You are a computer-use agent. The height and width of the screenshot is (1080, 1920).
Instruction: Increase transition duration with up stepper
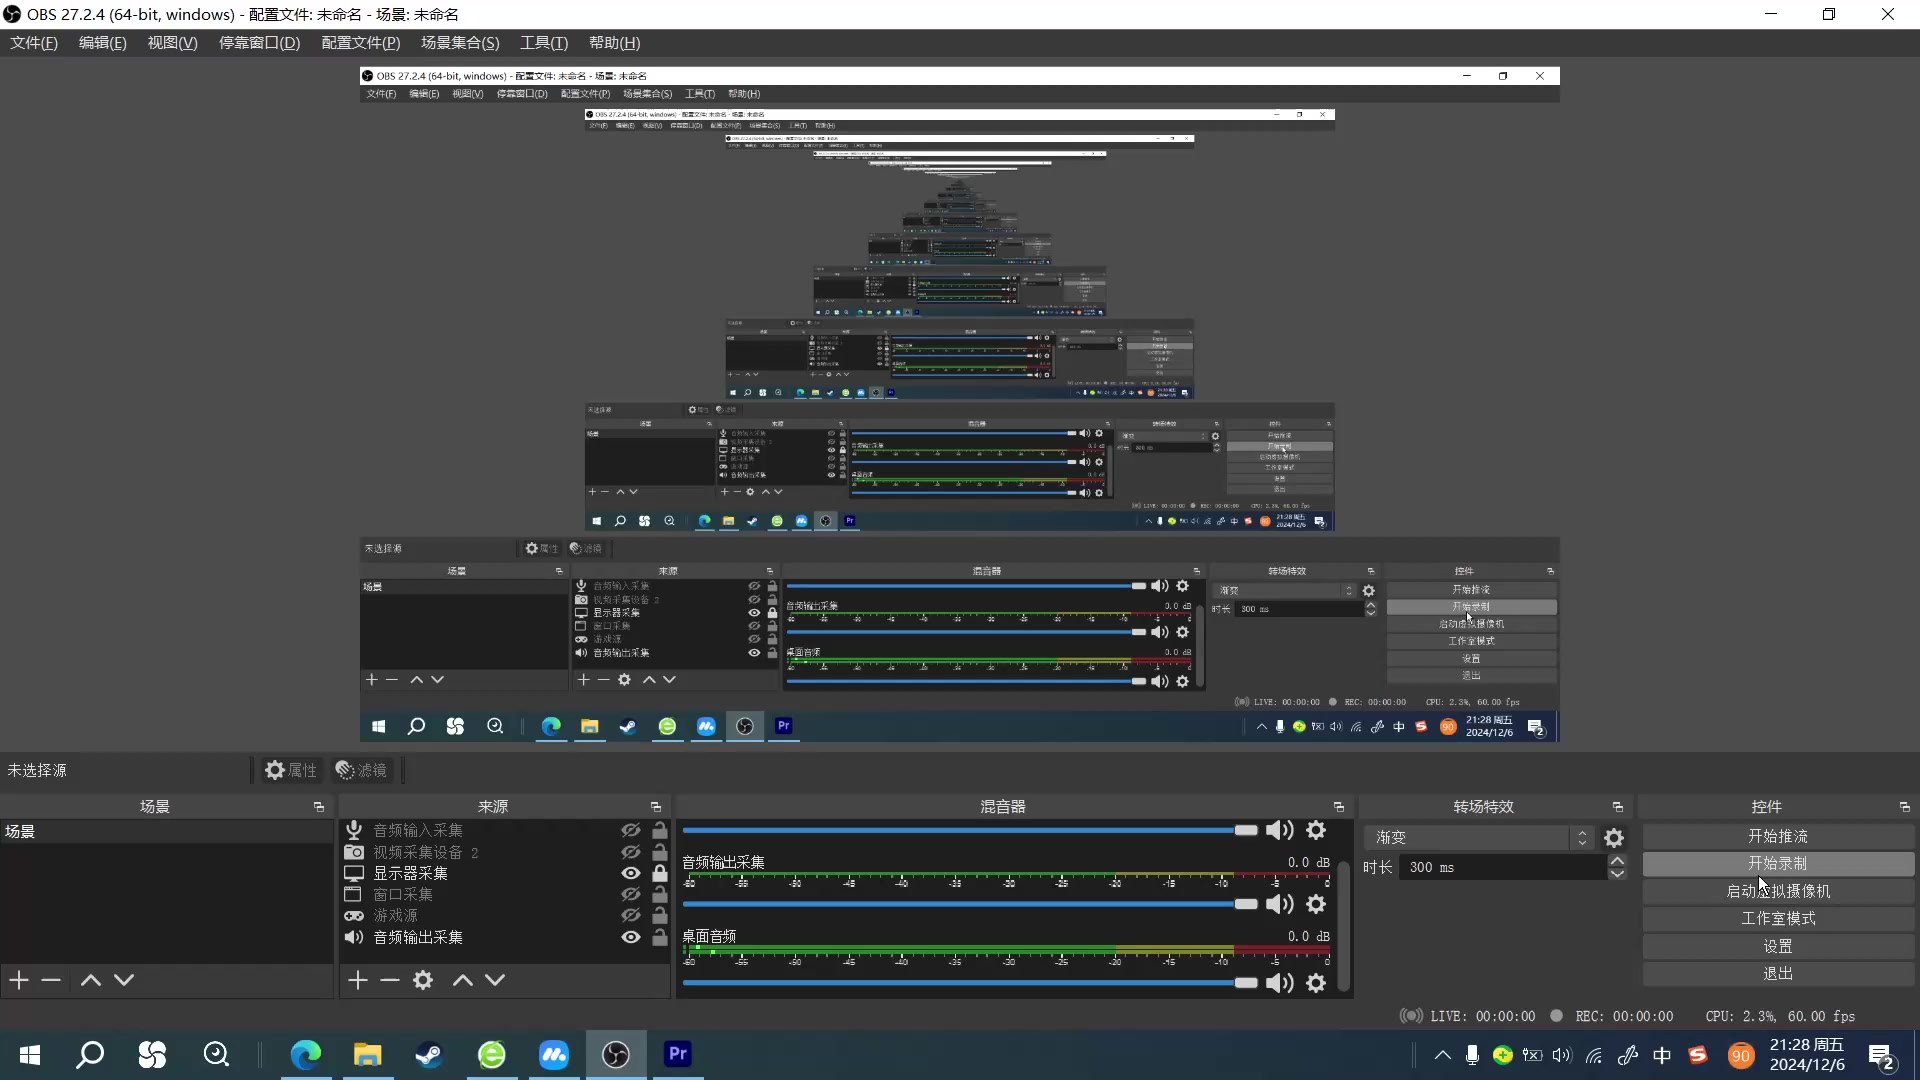(x=1617, y=860)
